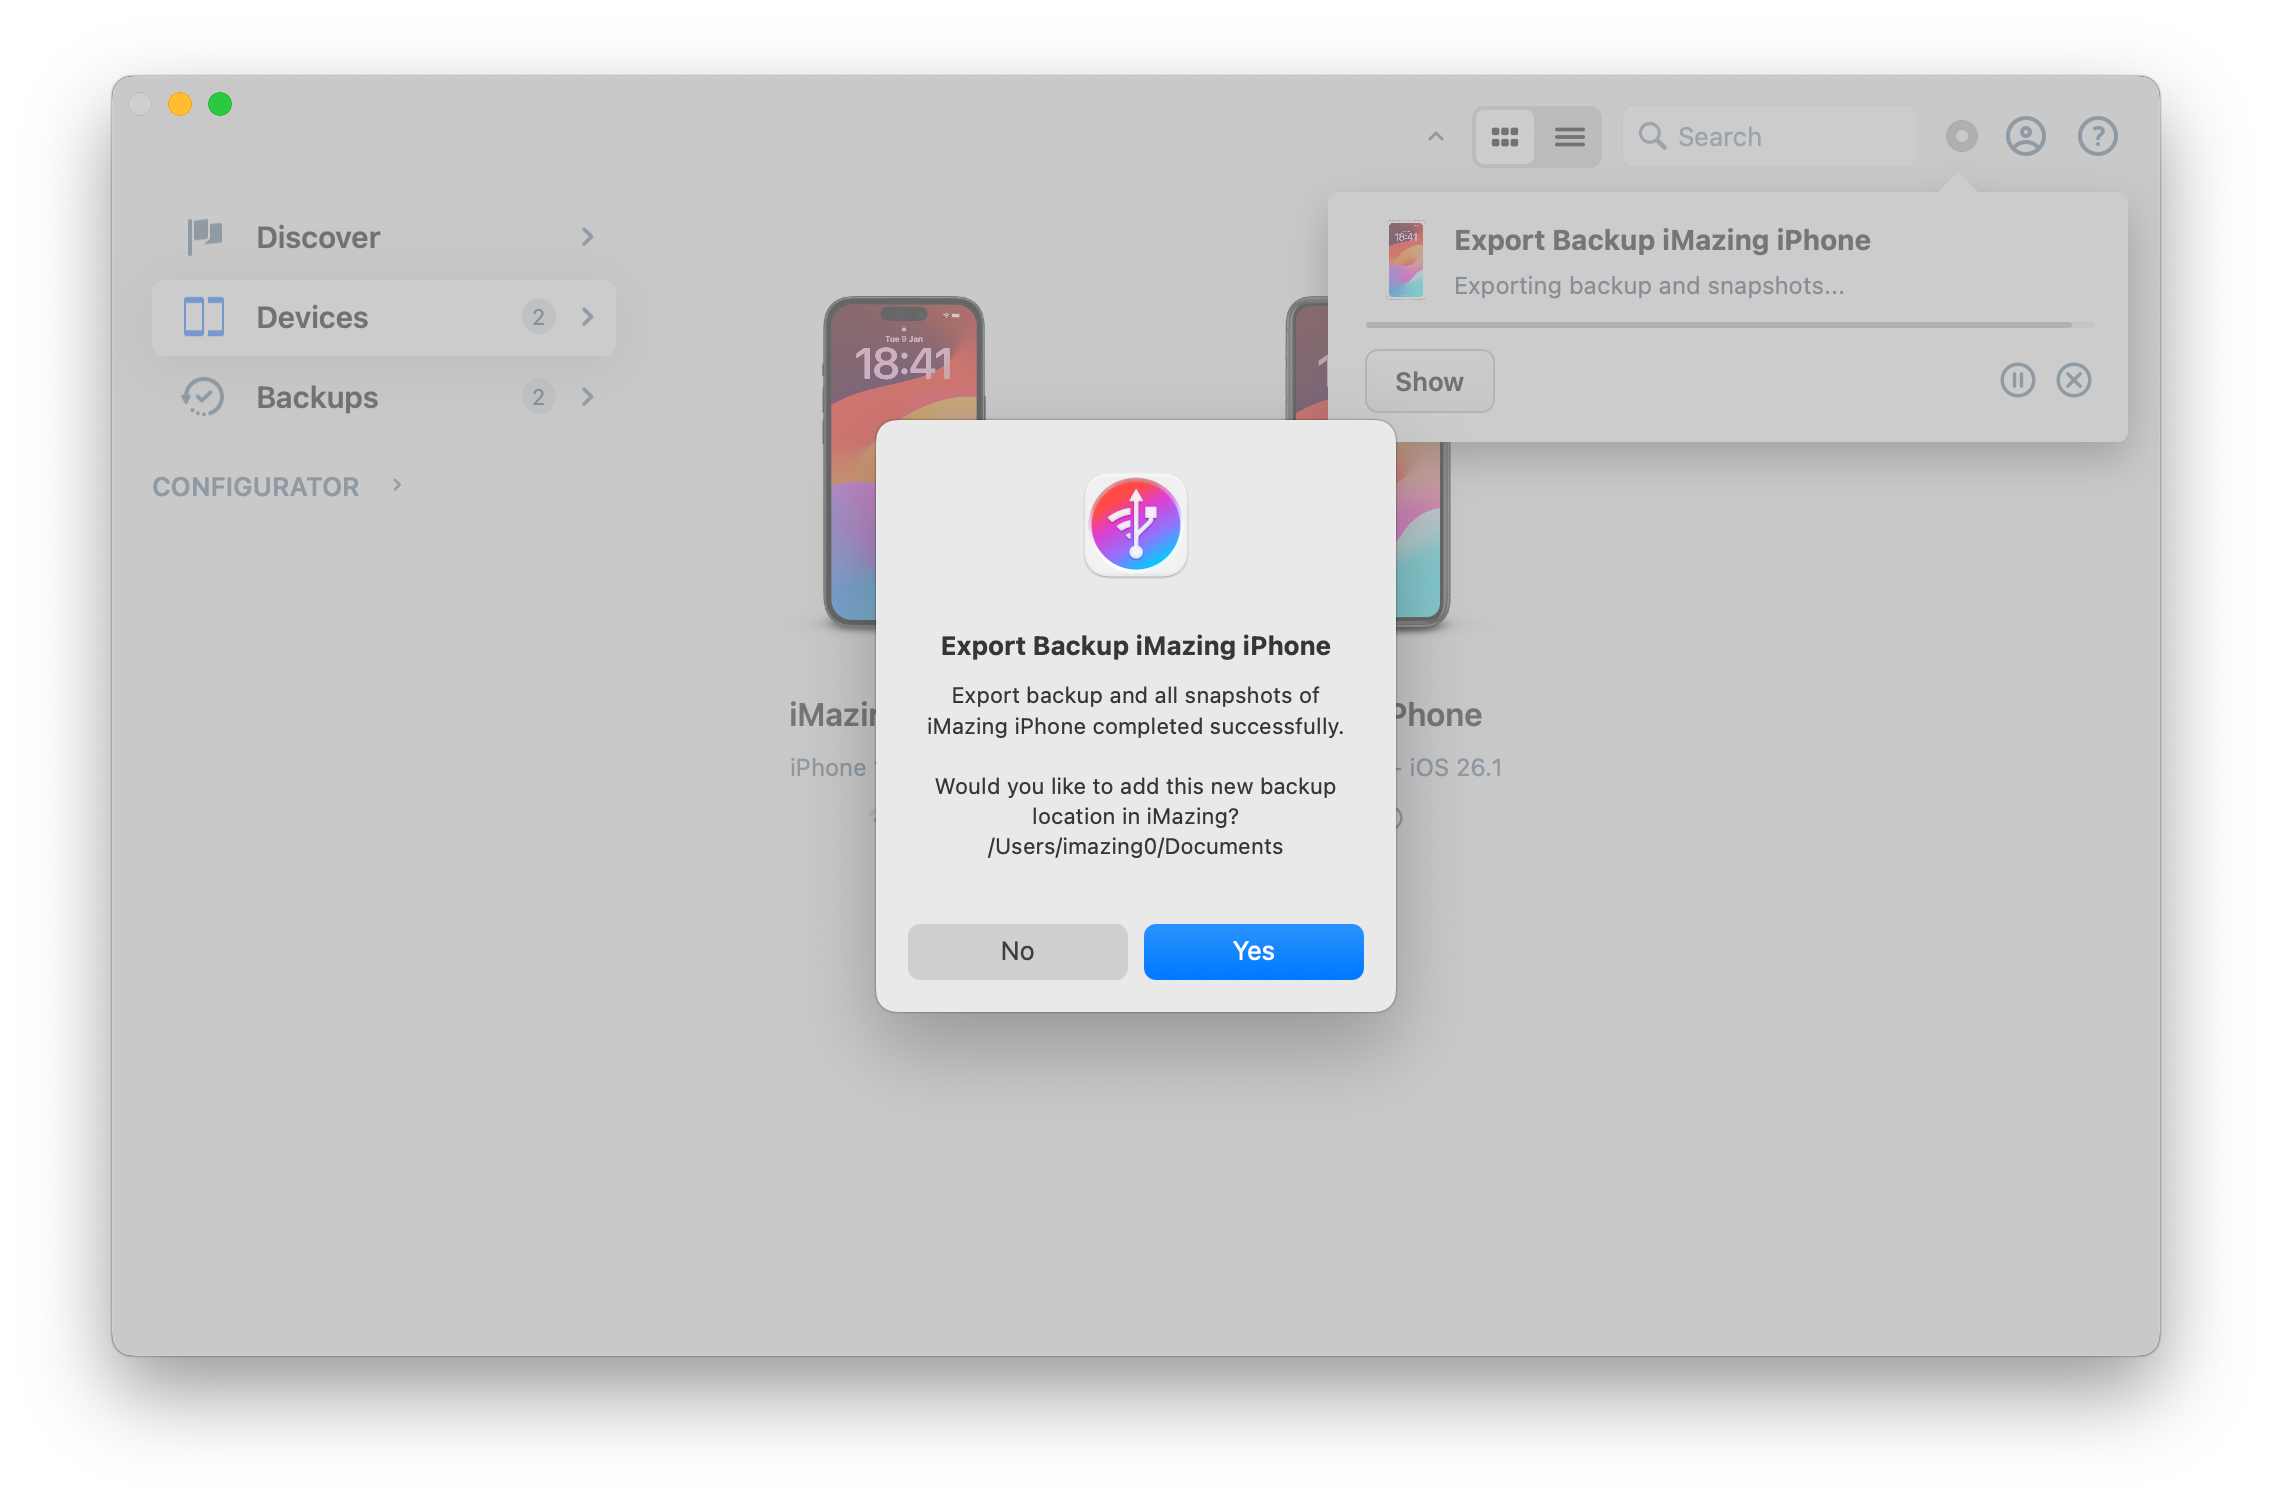Switch to grid view layout
This screenshot has width=2272, height=1504.
(1505, 136)
